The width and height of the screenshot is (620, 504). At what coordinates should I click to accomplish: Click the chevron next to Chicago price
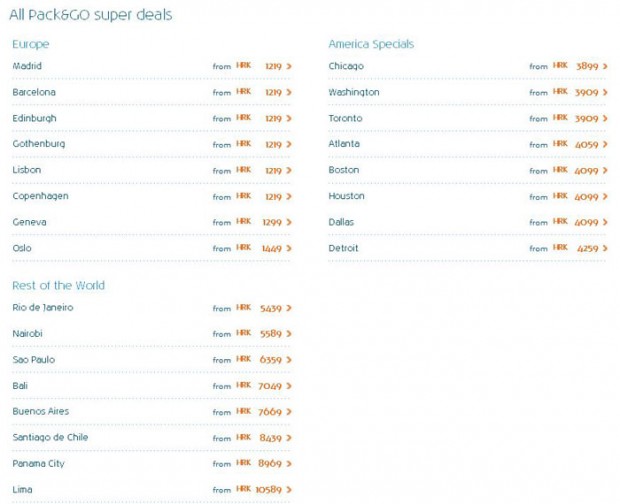pos(605,66)
